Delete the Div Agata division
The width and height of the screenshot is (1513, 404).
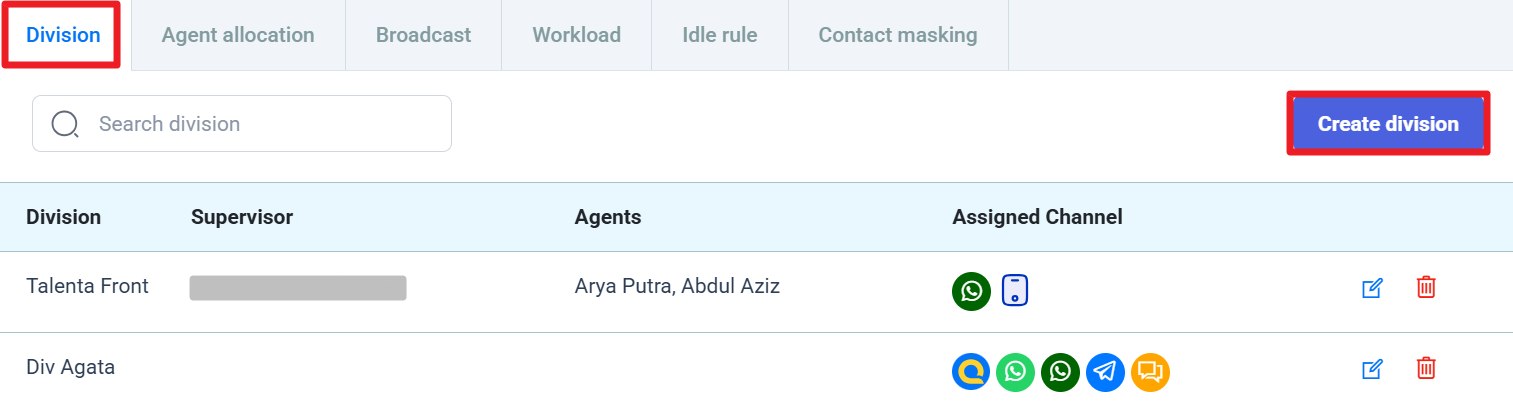pyautogui.click(x=1426, y=370)
